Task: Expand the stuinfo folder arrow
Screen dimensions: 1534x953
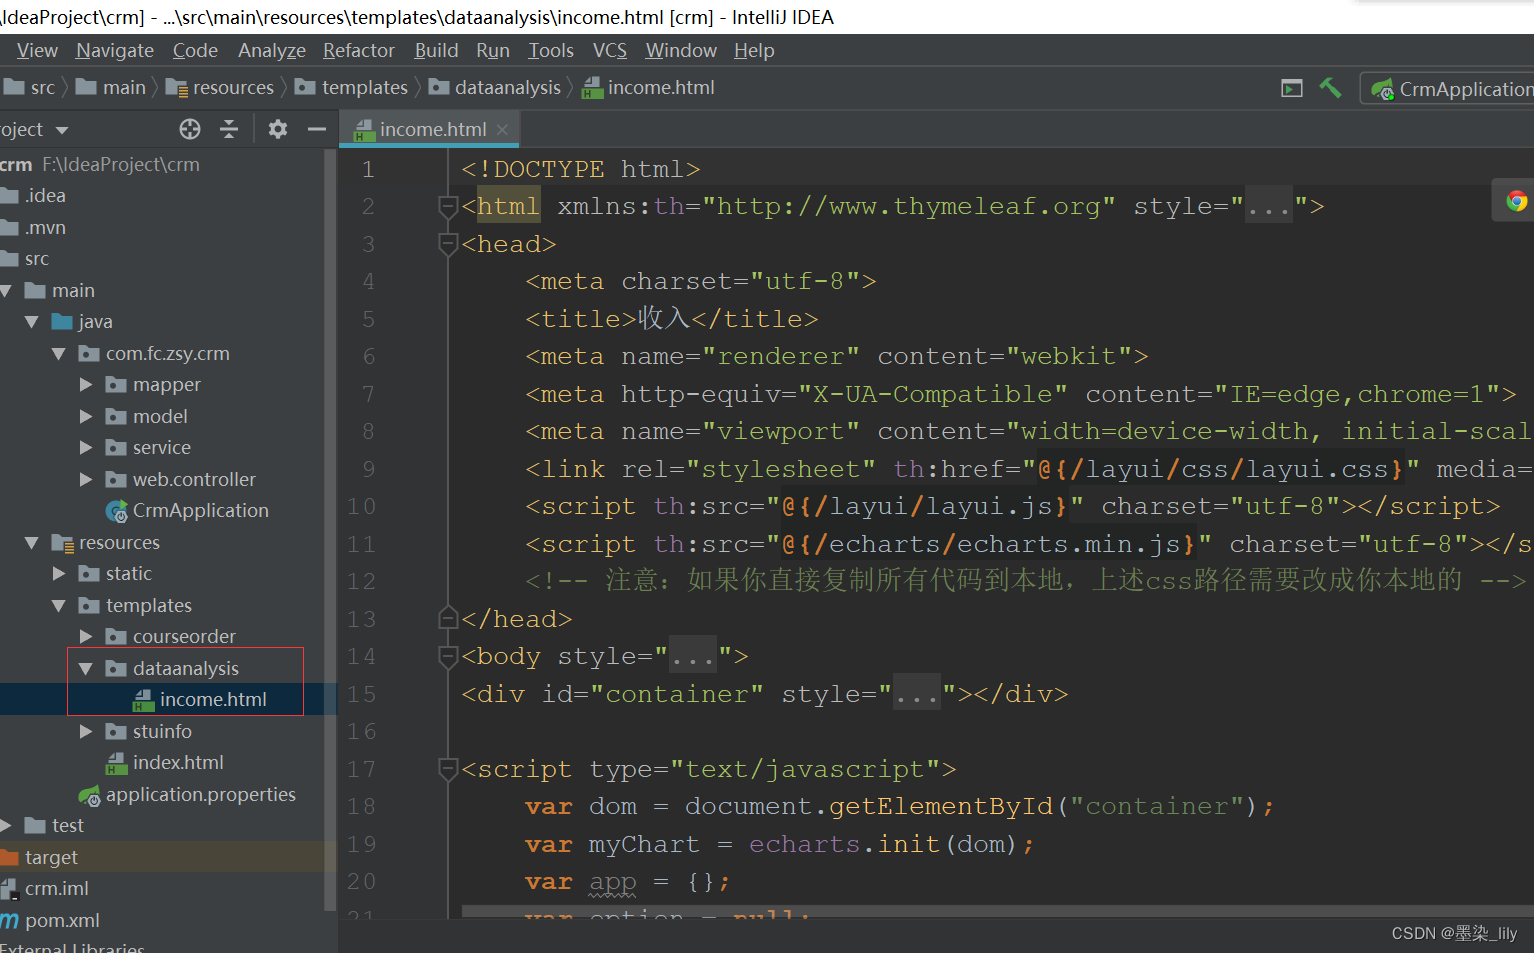Action: [x=86, y=732]
